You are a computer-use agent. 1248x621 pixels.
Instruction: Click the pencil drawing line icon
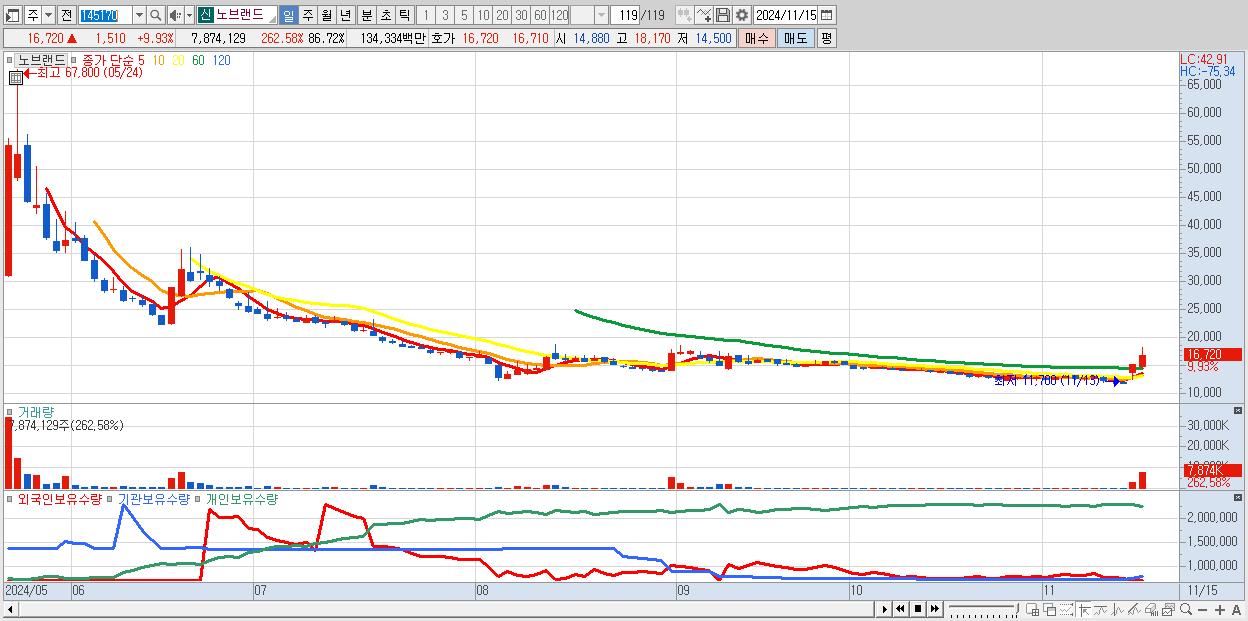coord(1134,610)
